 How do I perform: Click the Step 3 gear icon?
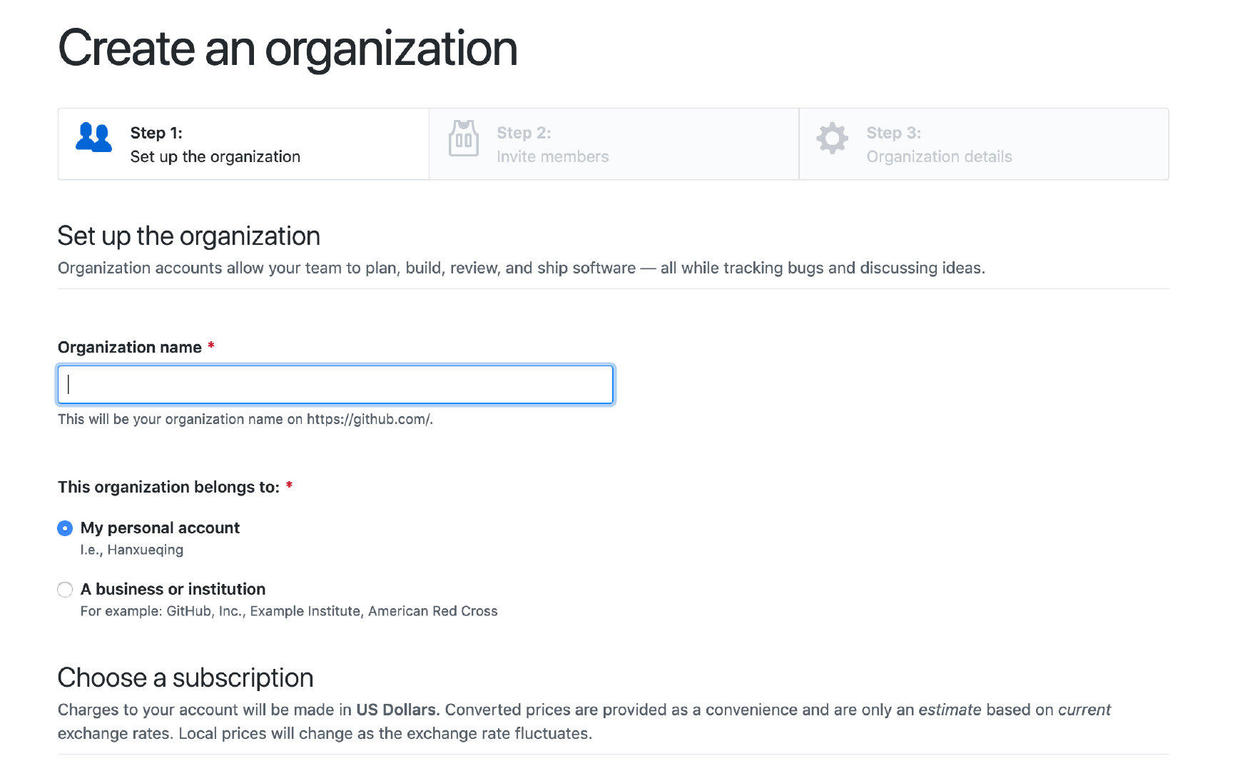click(x=832, y=139)
